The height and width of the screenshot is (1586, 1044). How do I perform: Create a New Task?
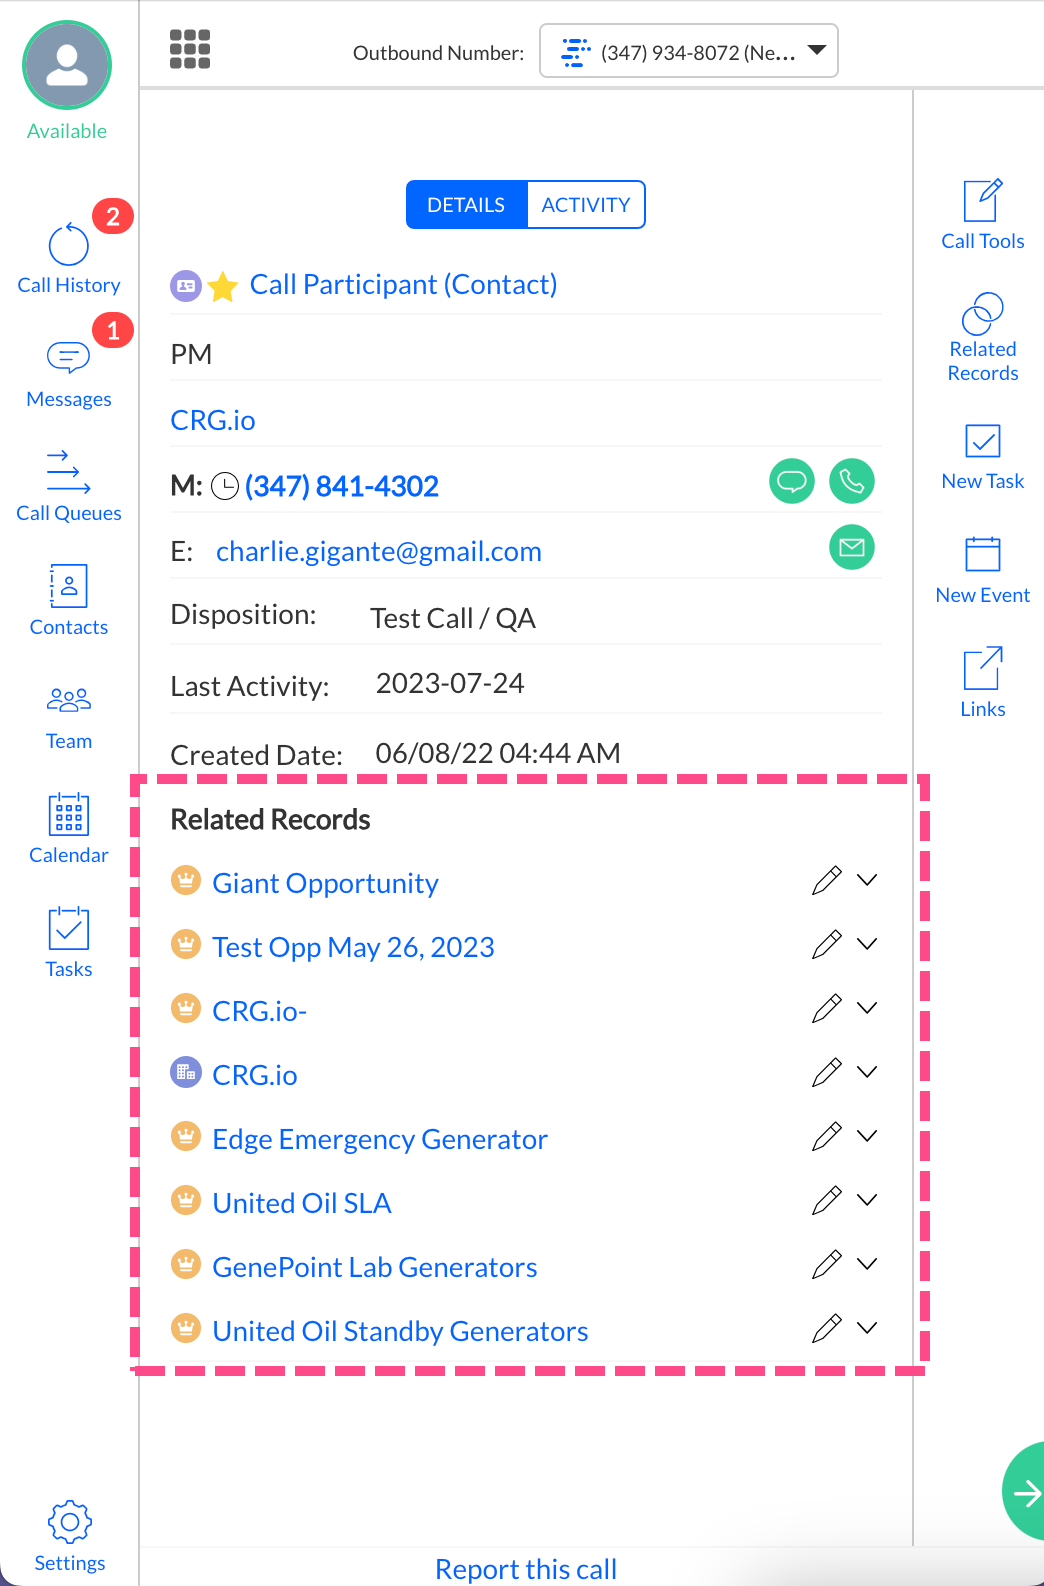(x=982, y=455)
